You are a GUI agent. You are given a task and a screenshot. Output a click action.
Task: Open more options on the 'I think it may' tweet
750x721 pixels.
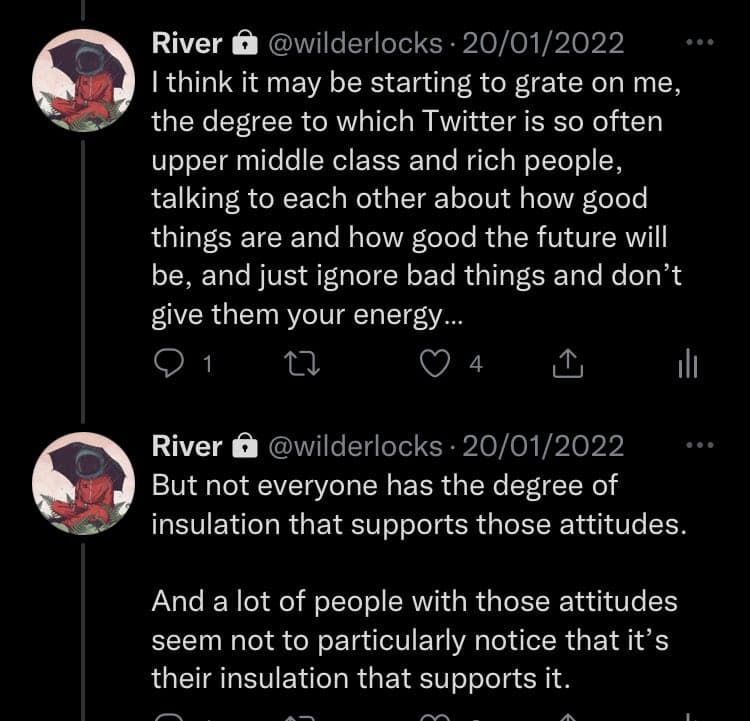coord(700,43)
